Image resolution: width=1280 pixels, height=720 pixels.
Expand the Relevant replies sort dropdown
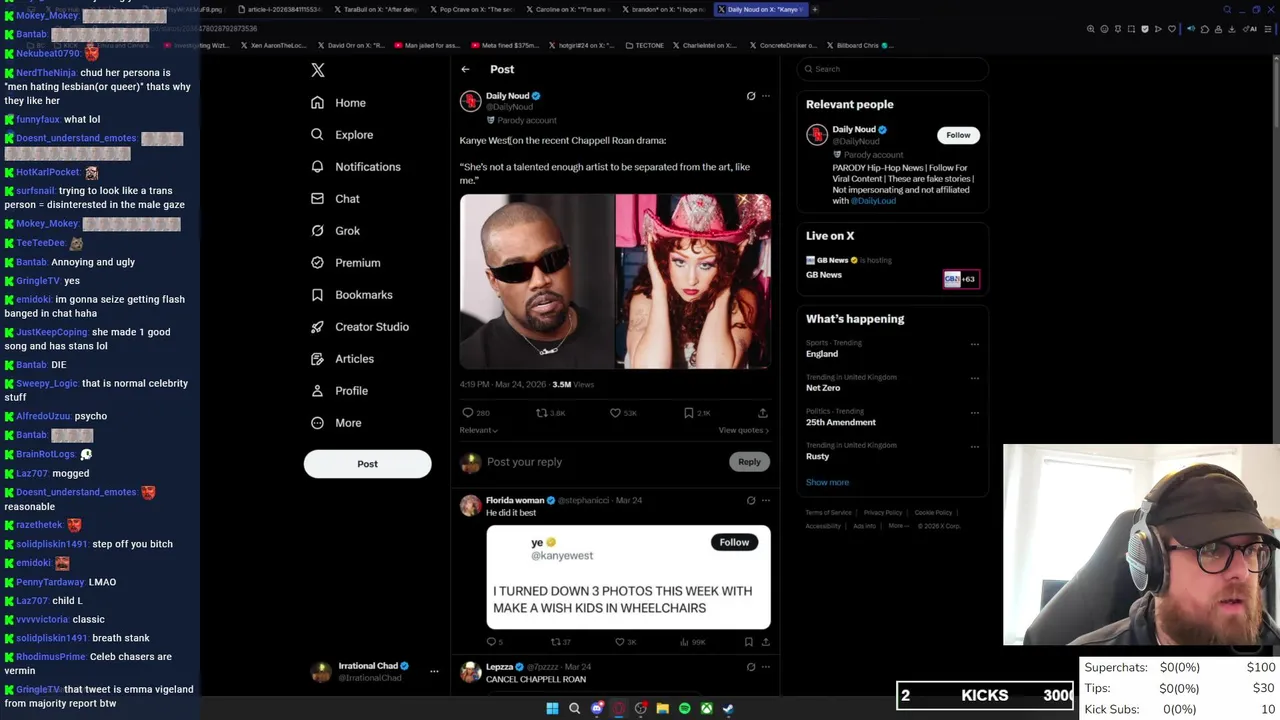coord(479,430)
